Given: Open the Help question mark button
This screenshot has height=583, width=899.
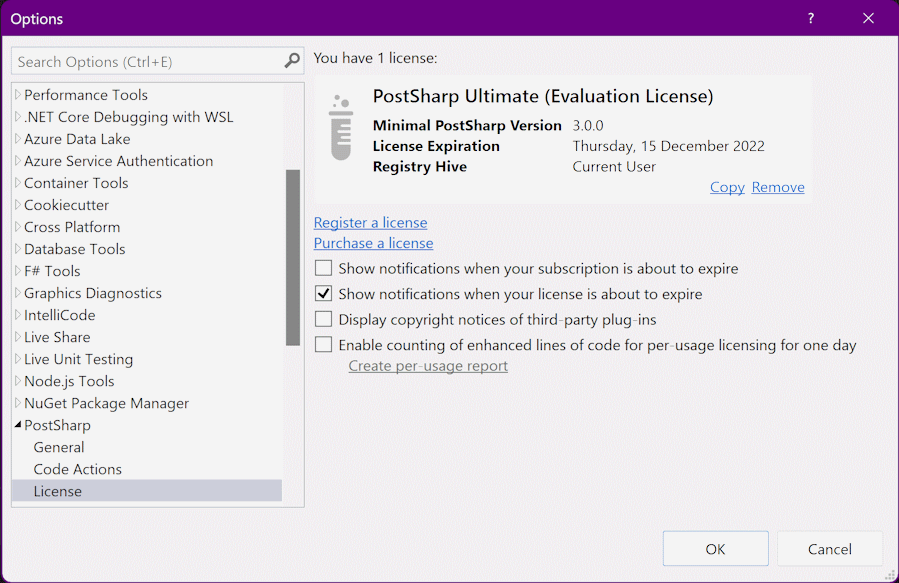Looking at the screenshot, I should 811,18.
